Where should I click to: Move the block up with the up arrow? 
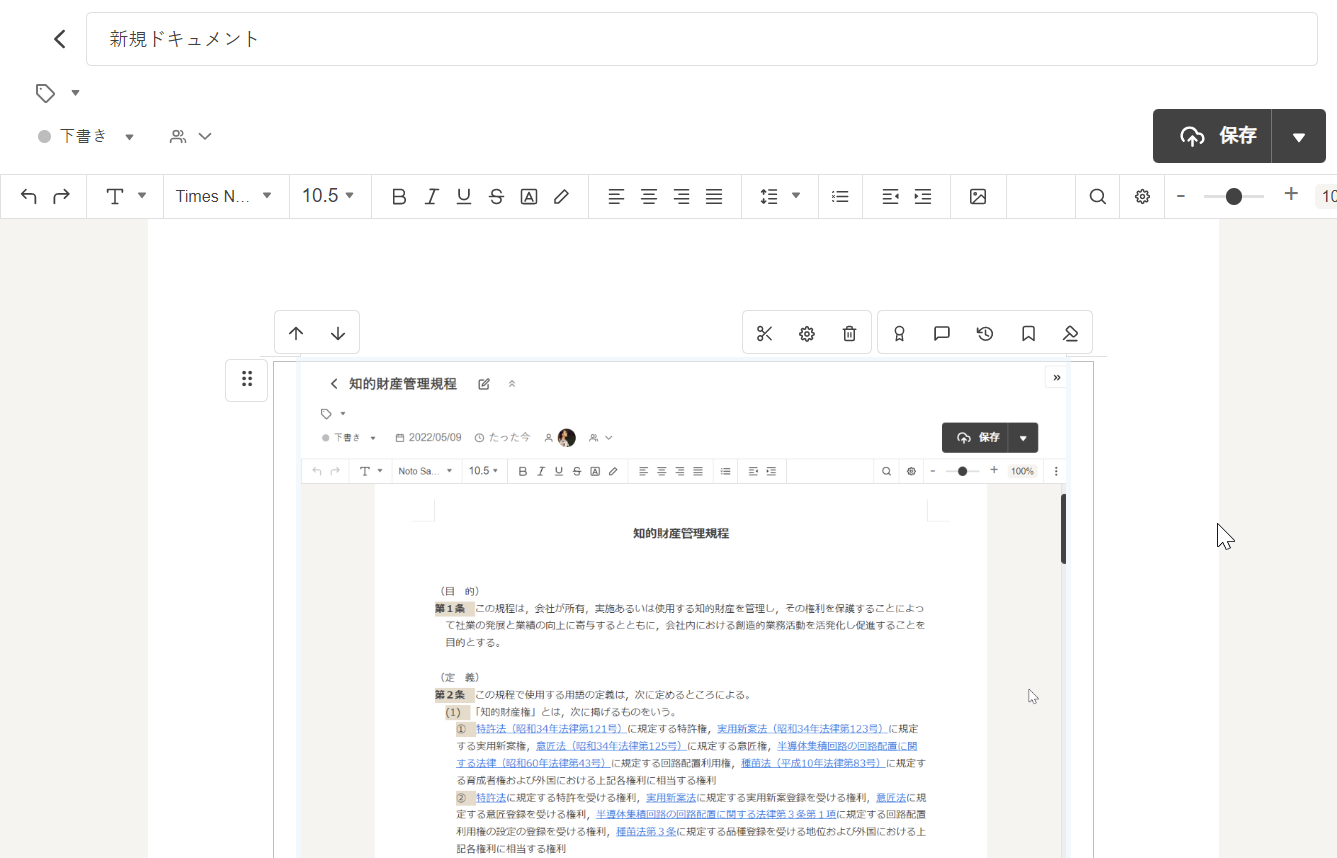pos(296,334)
